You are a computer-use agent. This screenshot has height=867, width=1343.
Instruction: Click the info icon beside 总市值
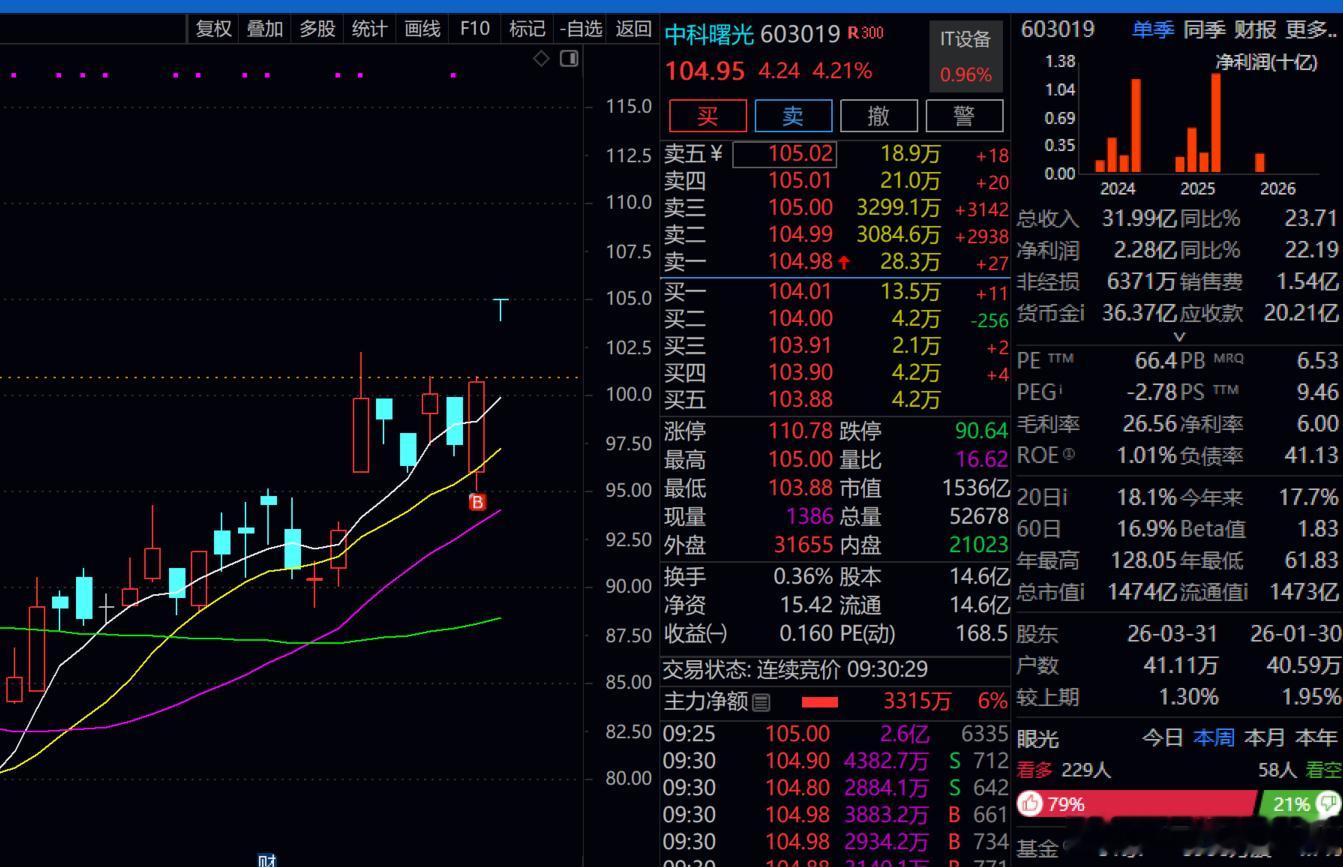coord(1081,592)
